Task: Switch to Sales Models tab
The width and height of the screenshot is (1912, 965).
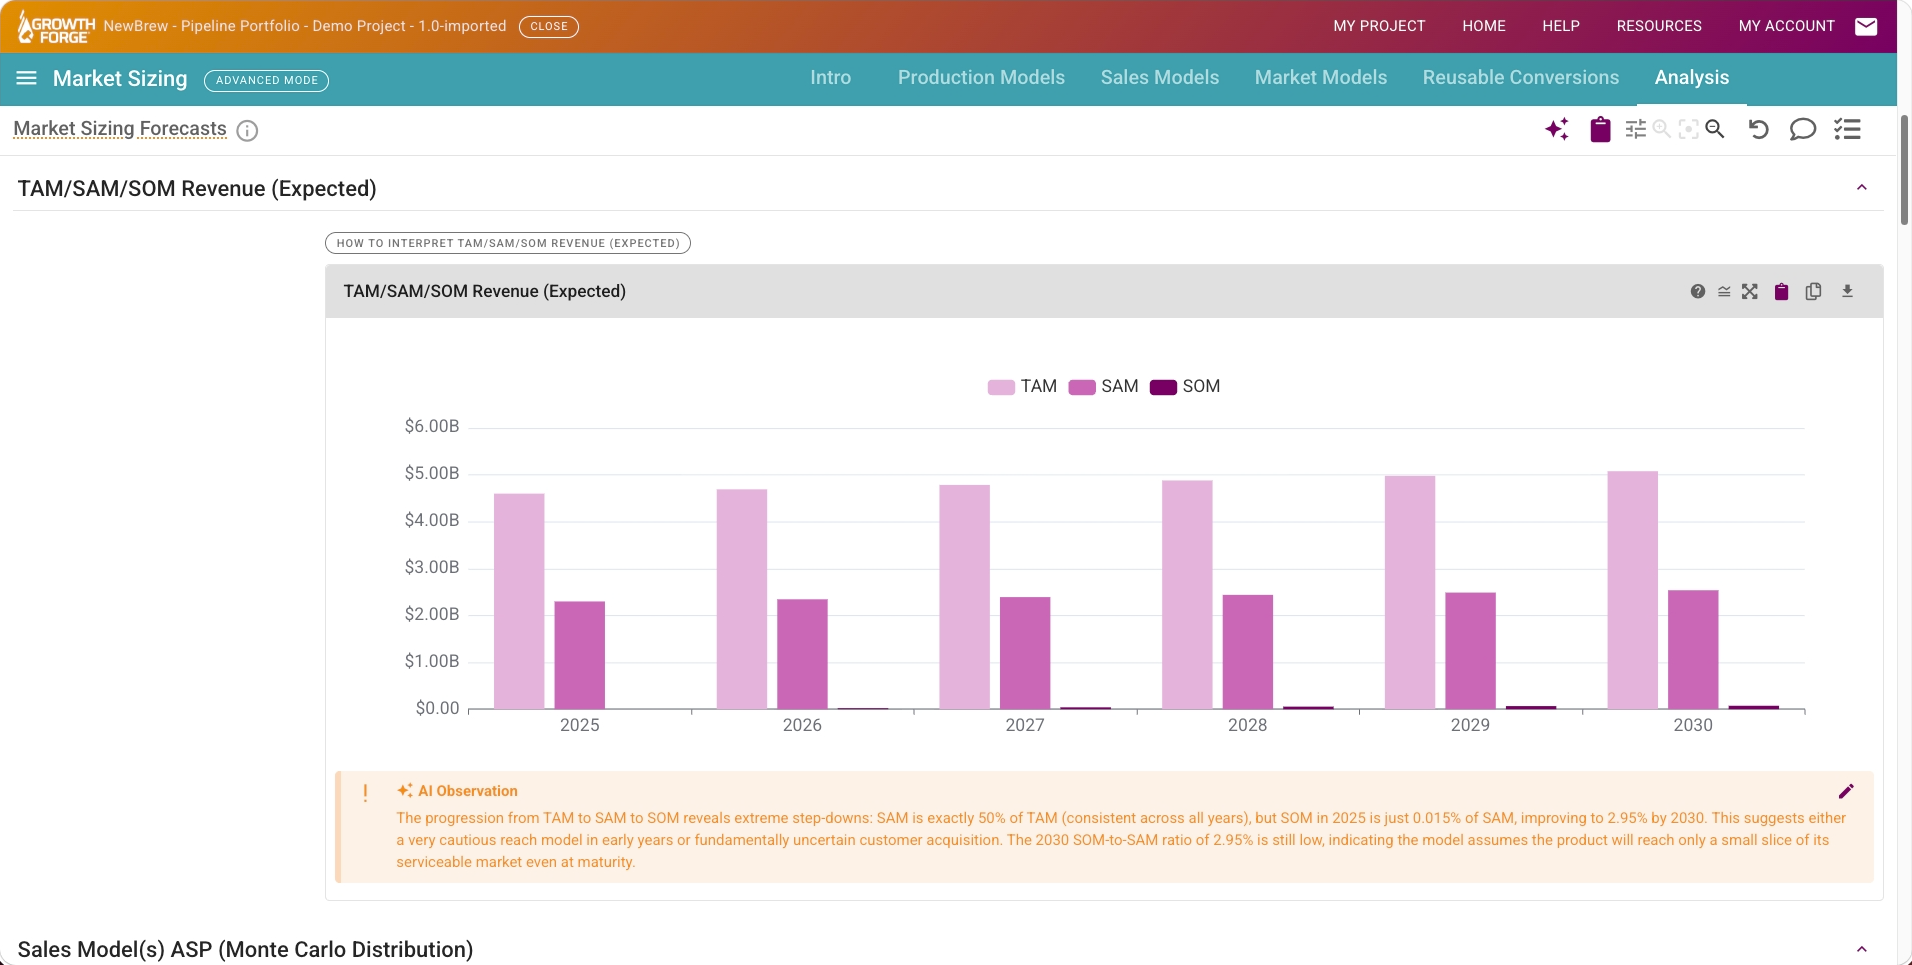Action: pyautogui.click(x=1160, y=78)
